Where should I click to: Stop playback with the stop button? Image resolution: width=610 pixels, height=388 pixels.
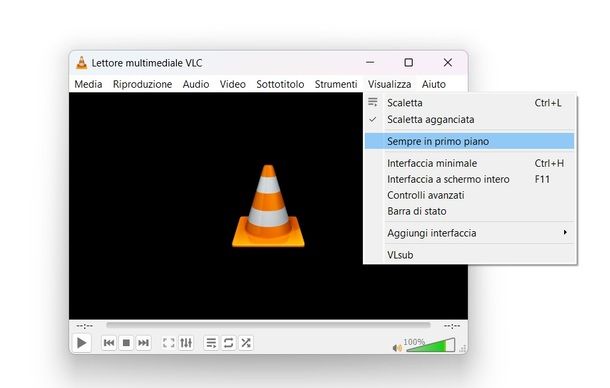point(126,343)
